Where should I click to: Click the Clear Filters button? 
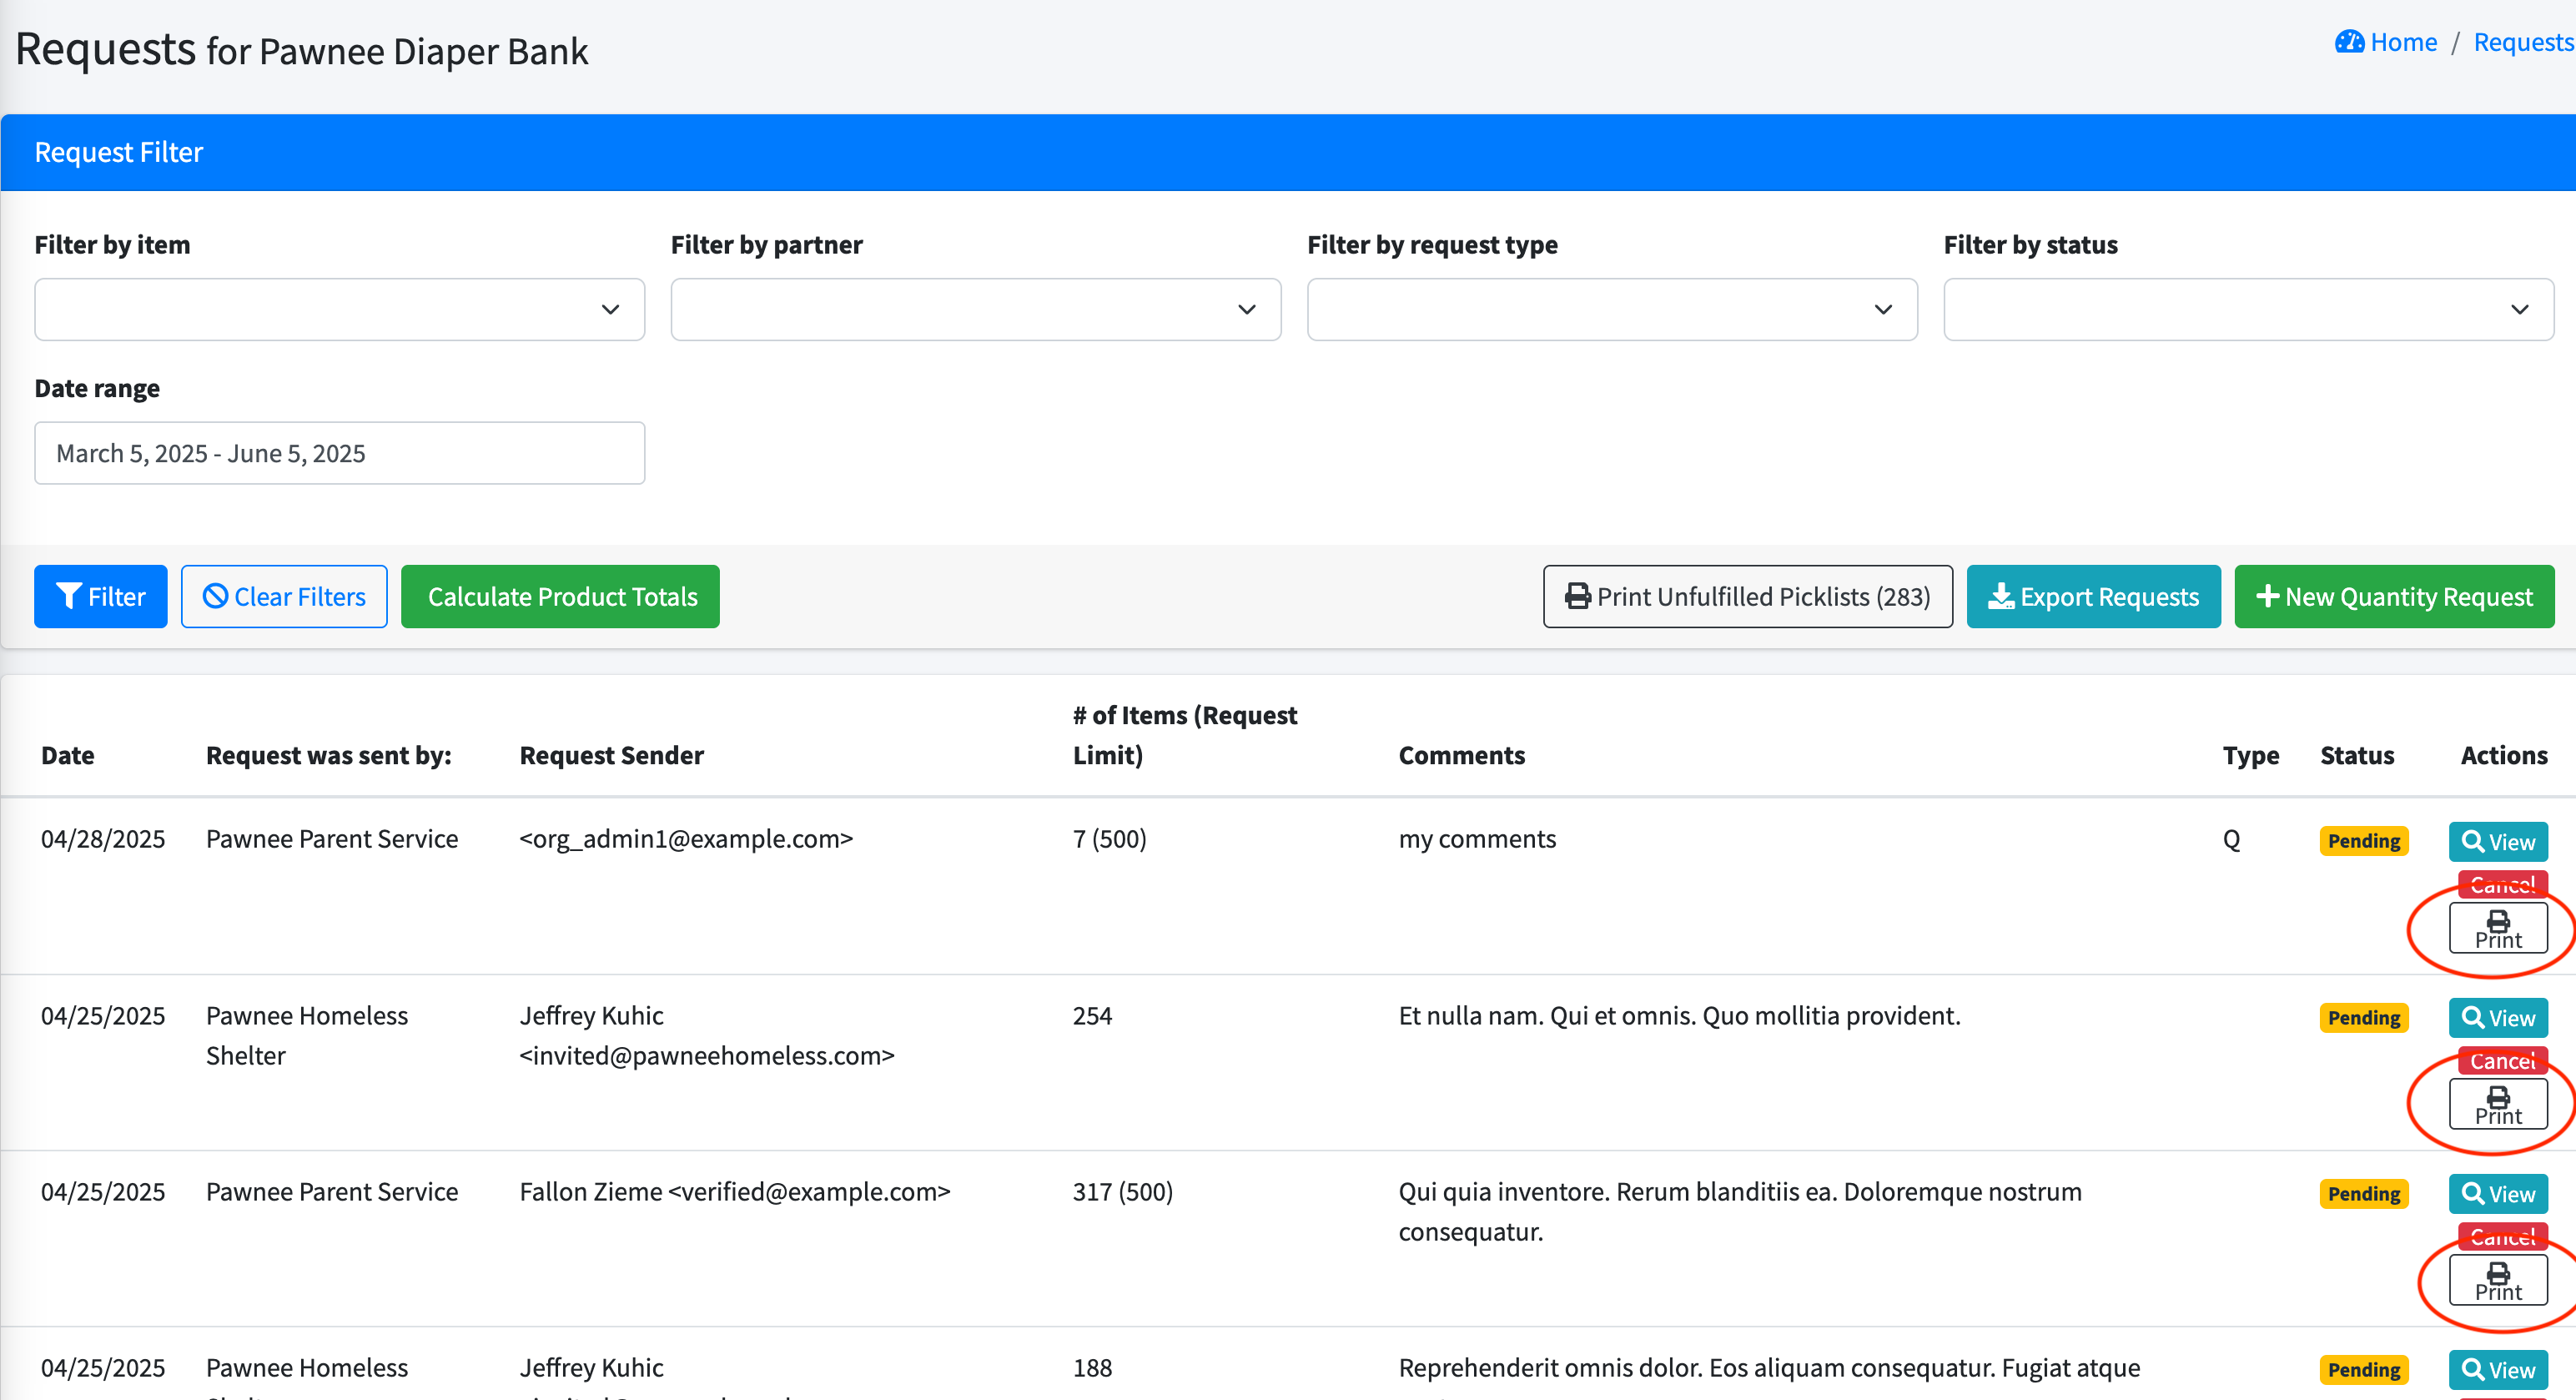[284, 597]
